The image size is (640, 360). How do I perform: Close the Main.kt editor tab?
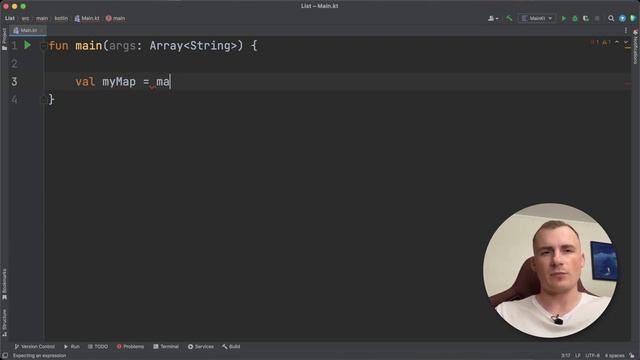coord(42,30)
